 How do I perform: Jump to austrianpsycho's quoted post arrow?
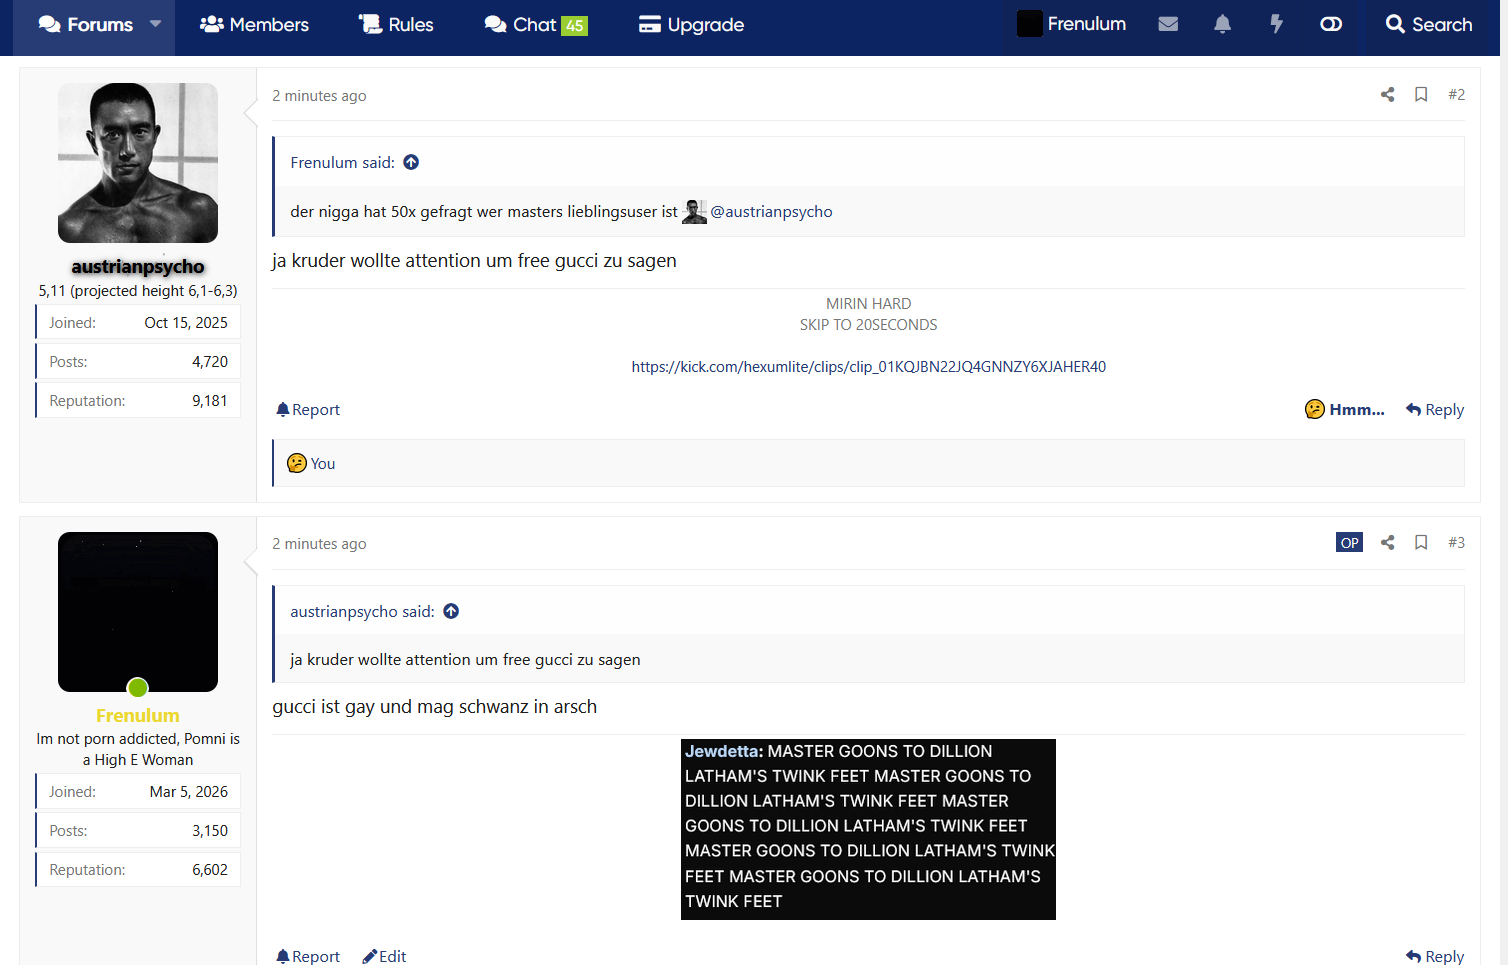pyautogui.click(x=451, y=611)
